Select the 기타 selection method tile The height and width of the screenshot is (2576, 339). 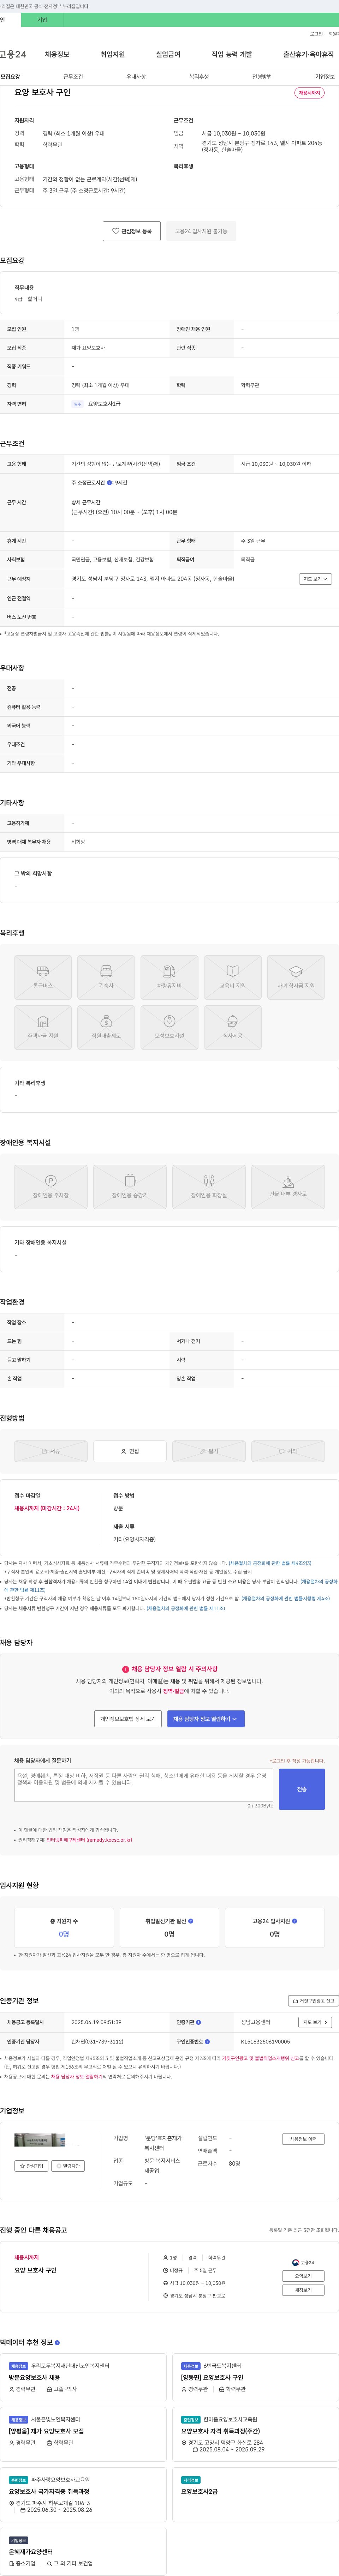288,1451
